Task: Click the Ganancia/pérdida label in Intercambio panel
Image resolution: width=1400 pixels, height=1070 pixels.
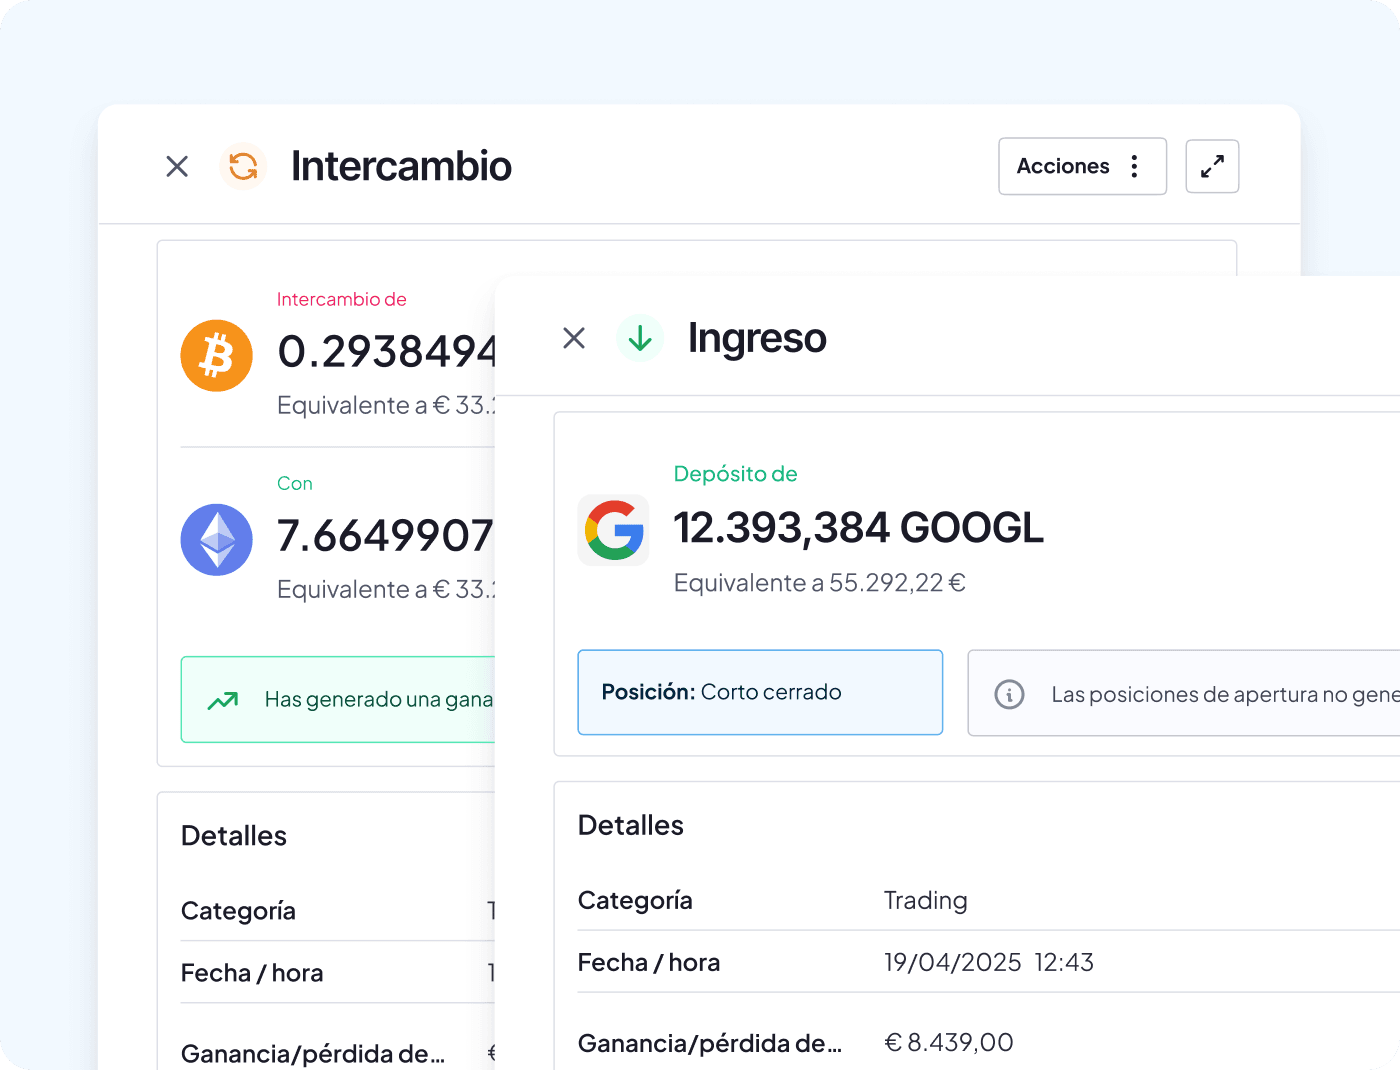Action: (x=313, y=1054)
